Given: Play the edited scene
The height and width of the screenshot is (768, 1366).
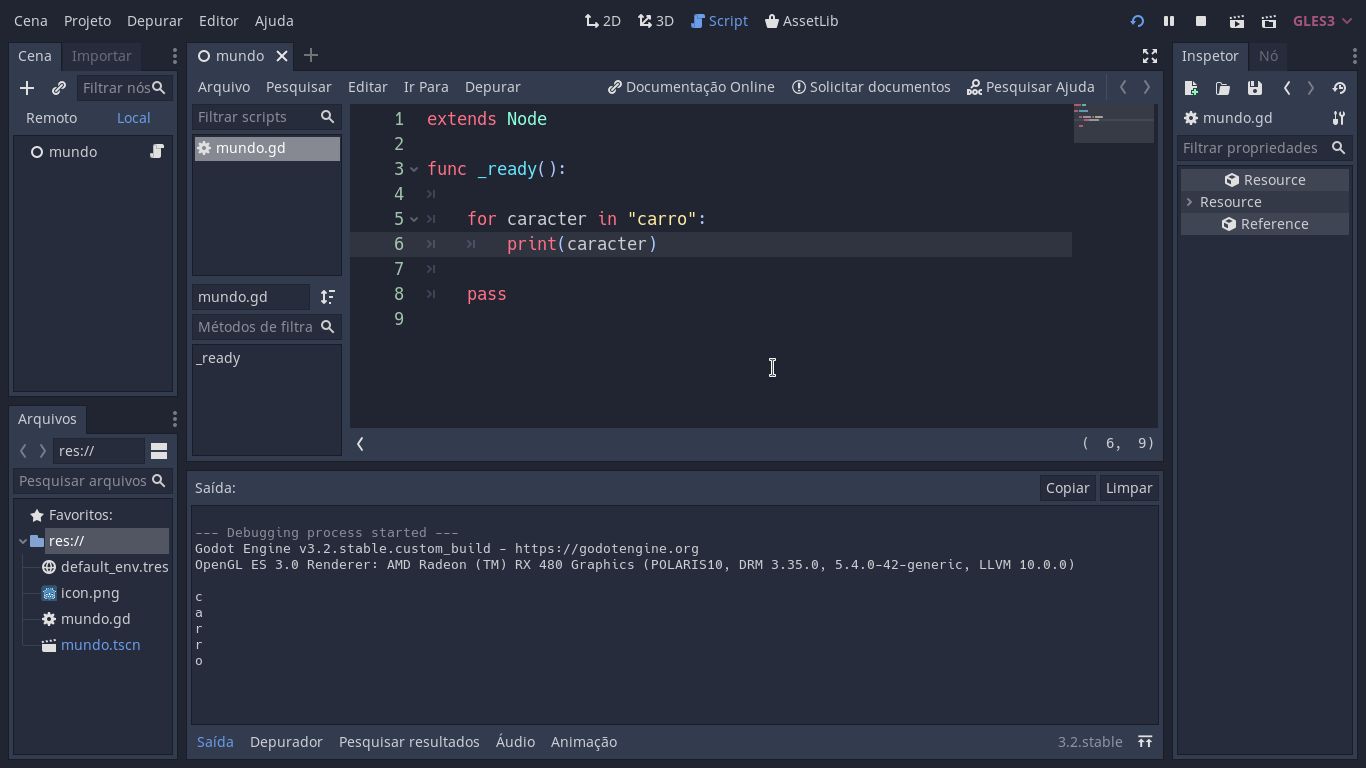Looking at the screenshot, I should tap(1237, 21).
